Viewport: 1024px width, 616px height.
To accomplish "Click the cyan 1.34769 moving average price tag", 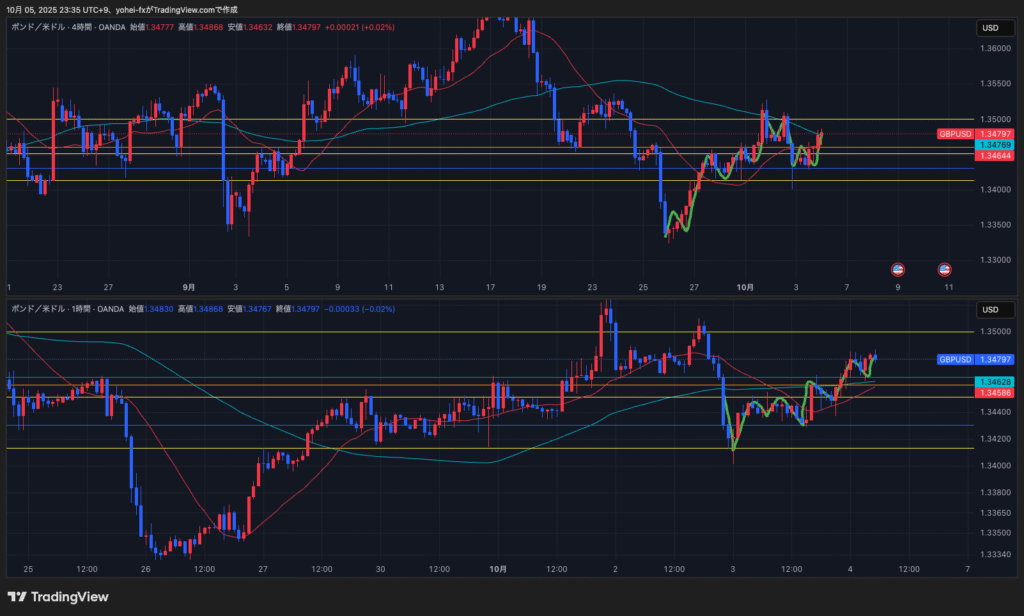I will (x=995, y=145).
